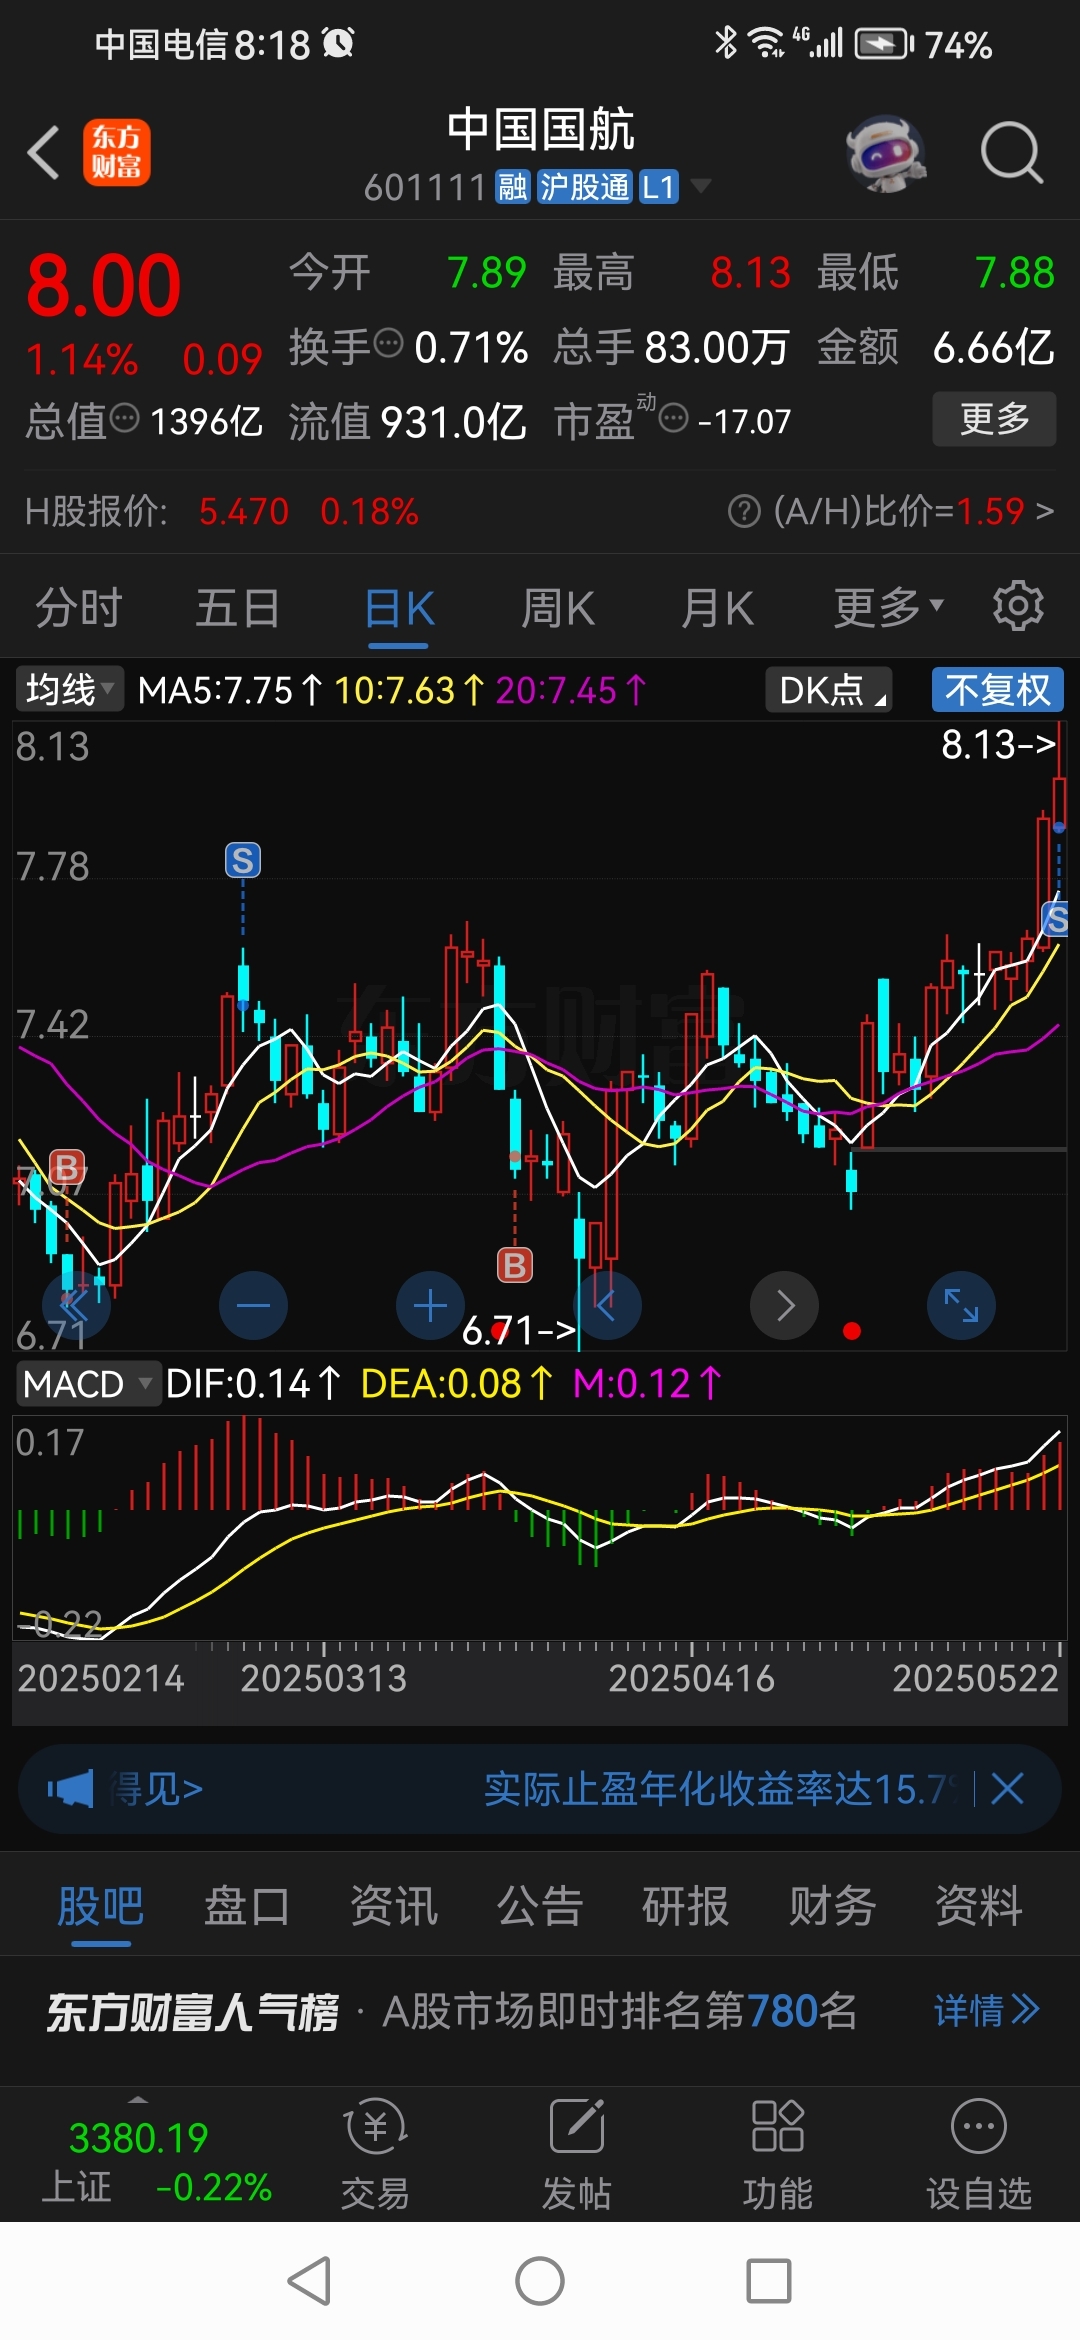
Task: Tap Android back navigation button
Action: 310,2281
